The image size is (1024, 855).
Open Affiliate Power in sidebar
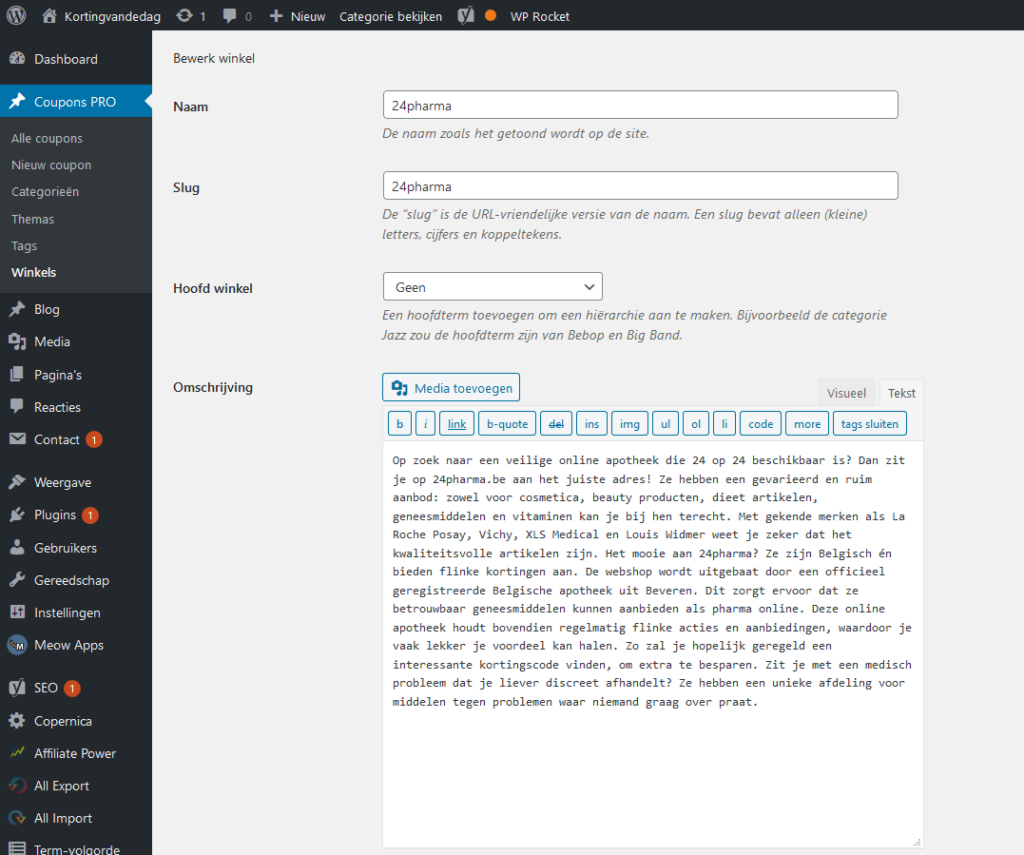point(75,753)
